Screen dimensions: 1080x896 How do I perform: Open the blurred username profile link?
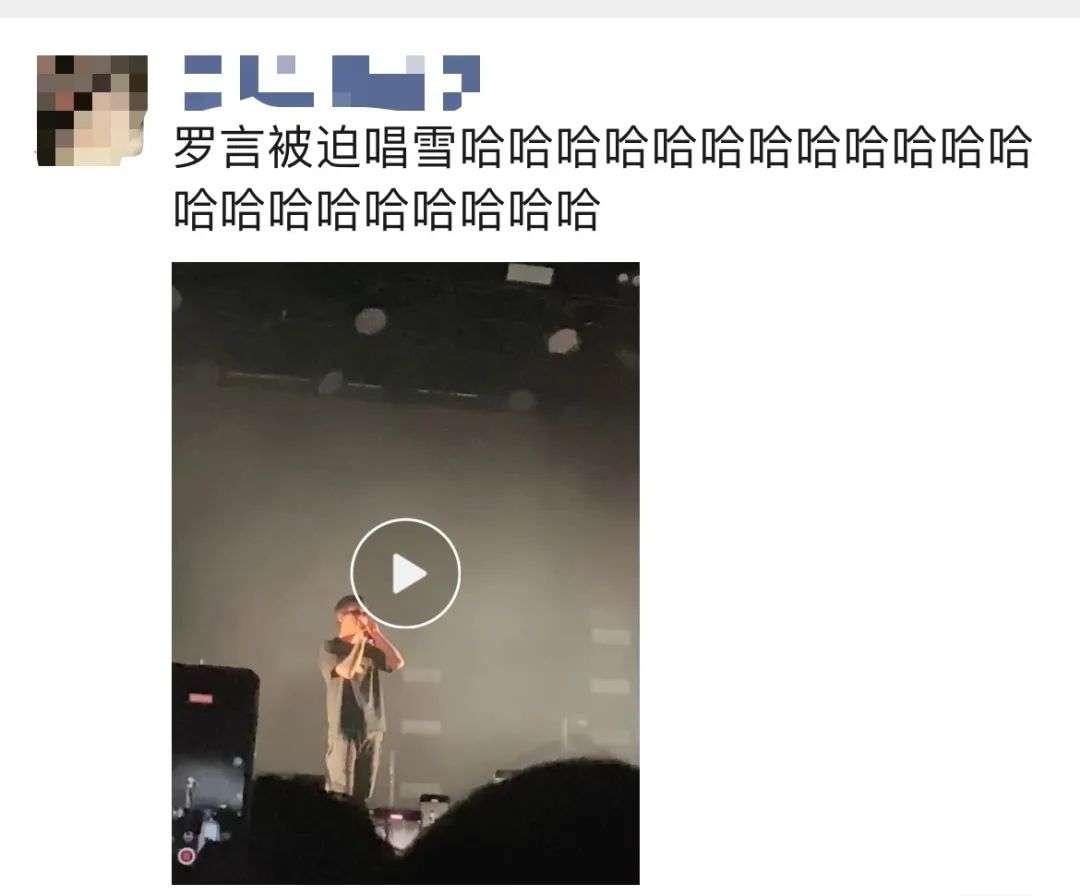331,83
